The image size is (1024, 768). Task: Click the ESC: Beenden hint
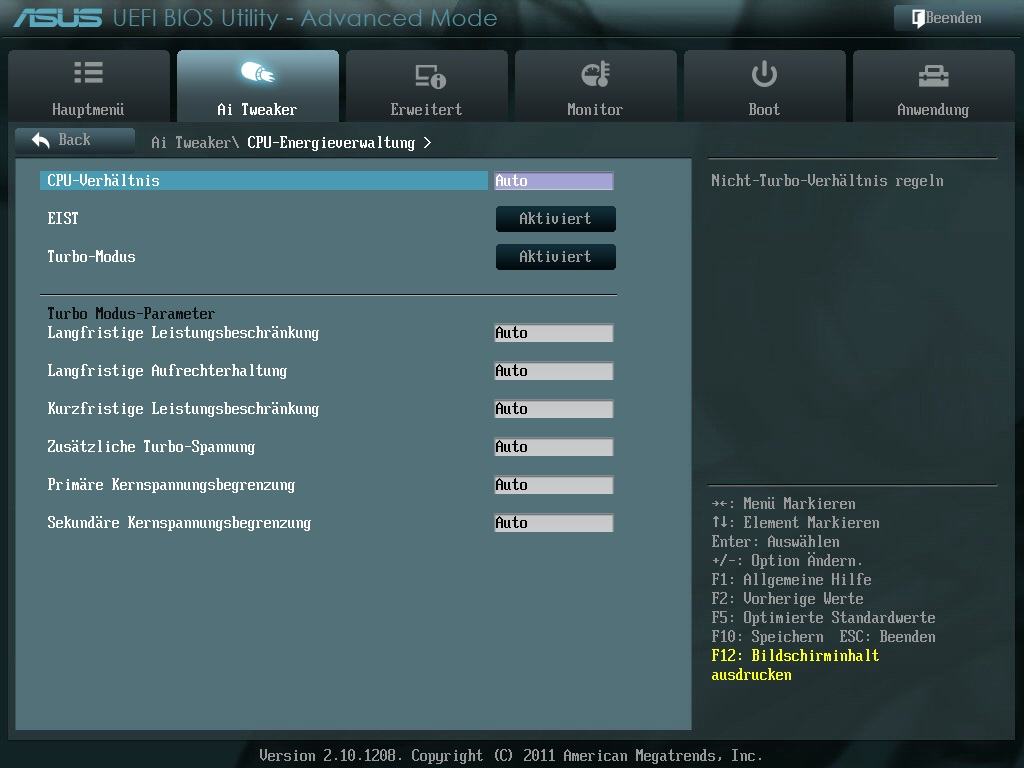pos(888,637)
